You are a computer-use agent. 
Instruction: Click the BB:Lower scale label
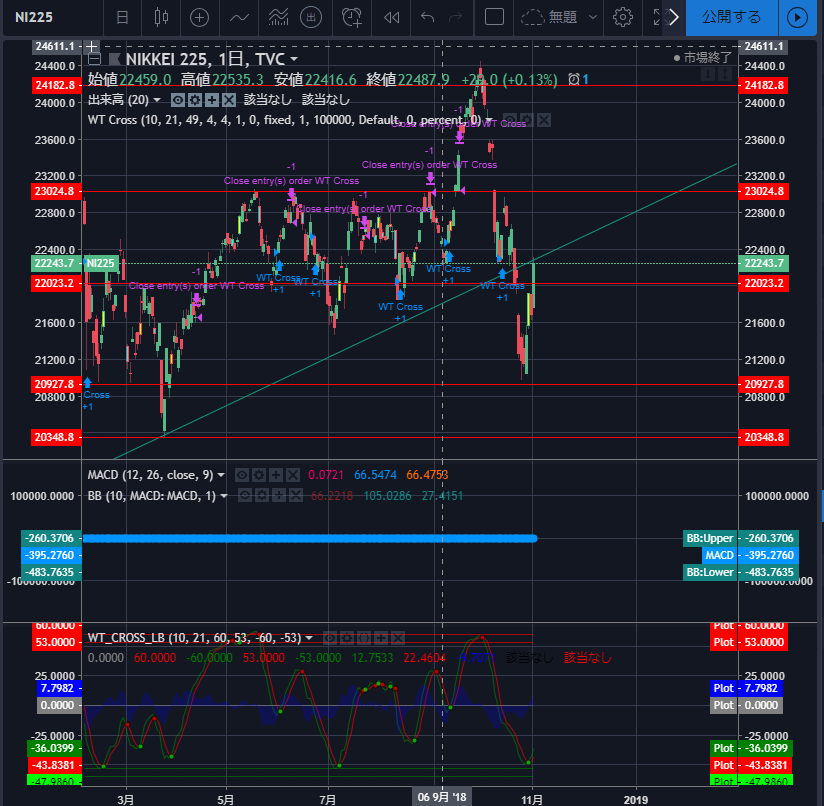710,572
